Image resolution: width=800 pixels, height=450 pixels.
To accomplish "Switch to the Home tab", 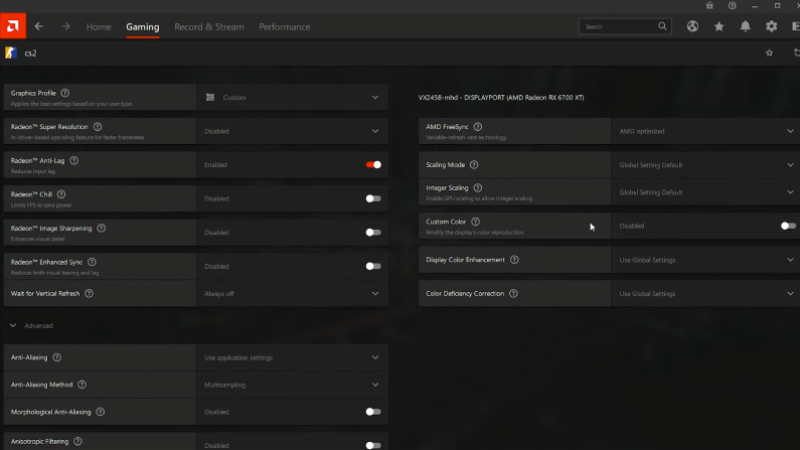I will (x=98, y=27).
